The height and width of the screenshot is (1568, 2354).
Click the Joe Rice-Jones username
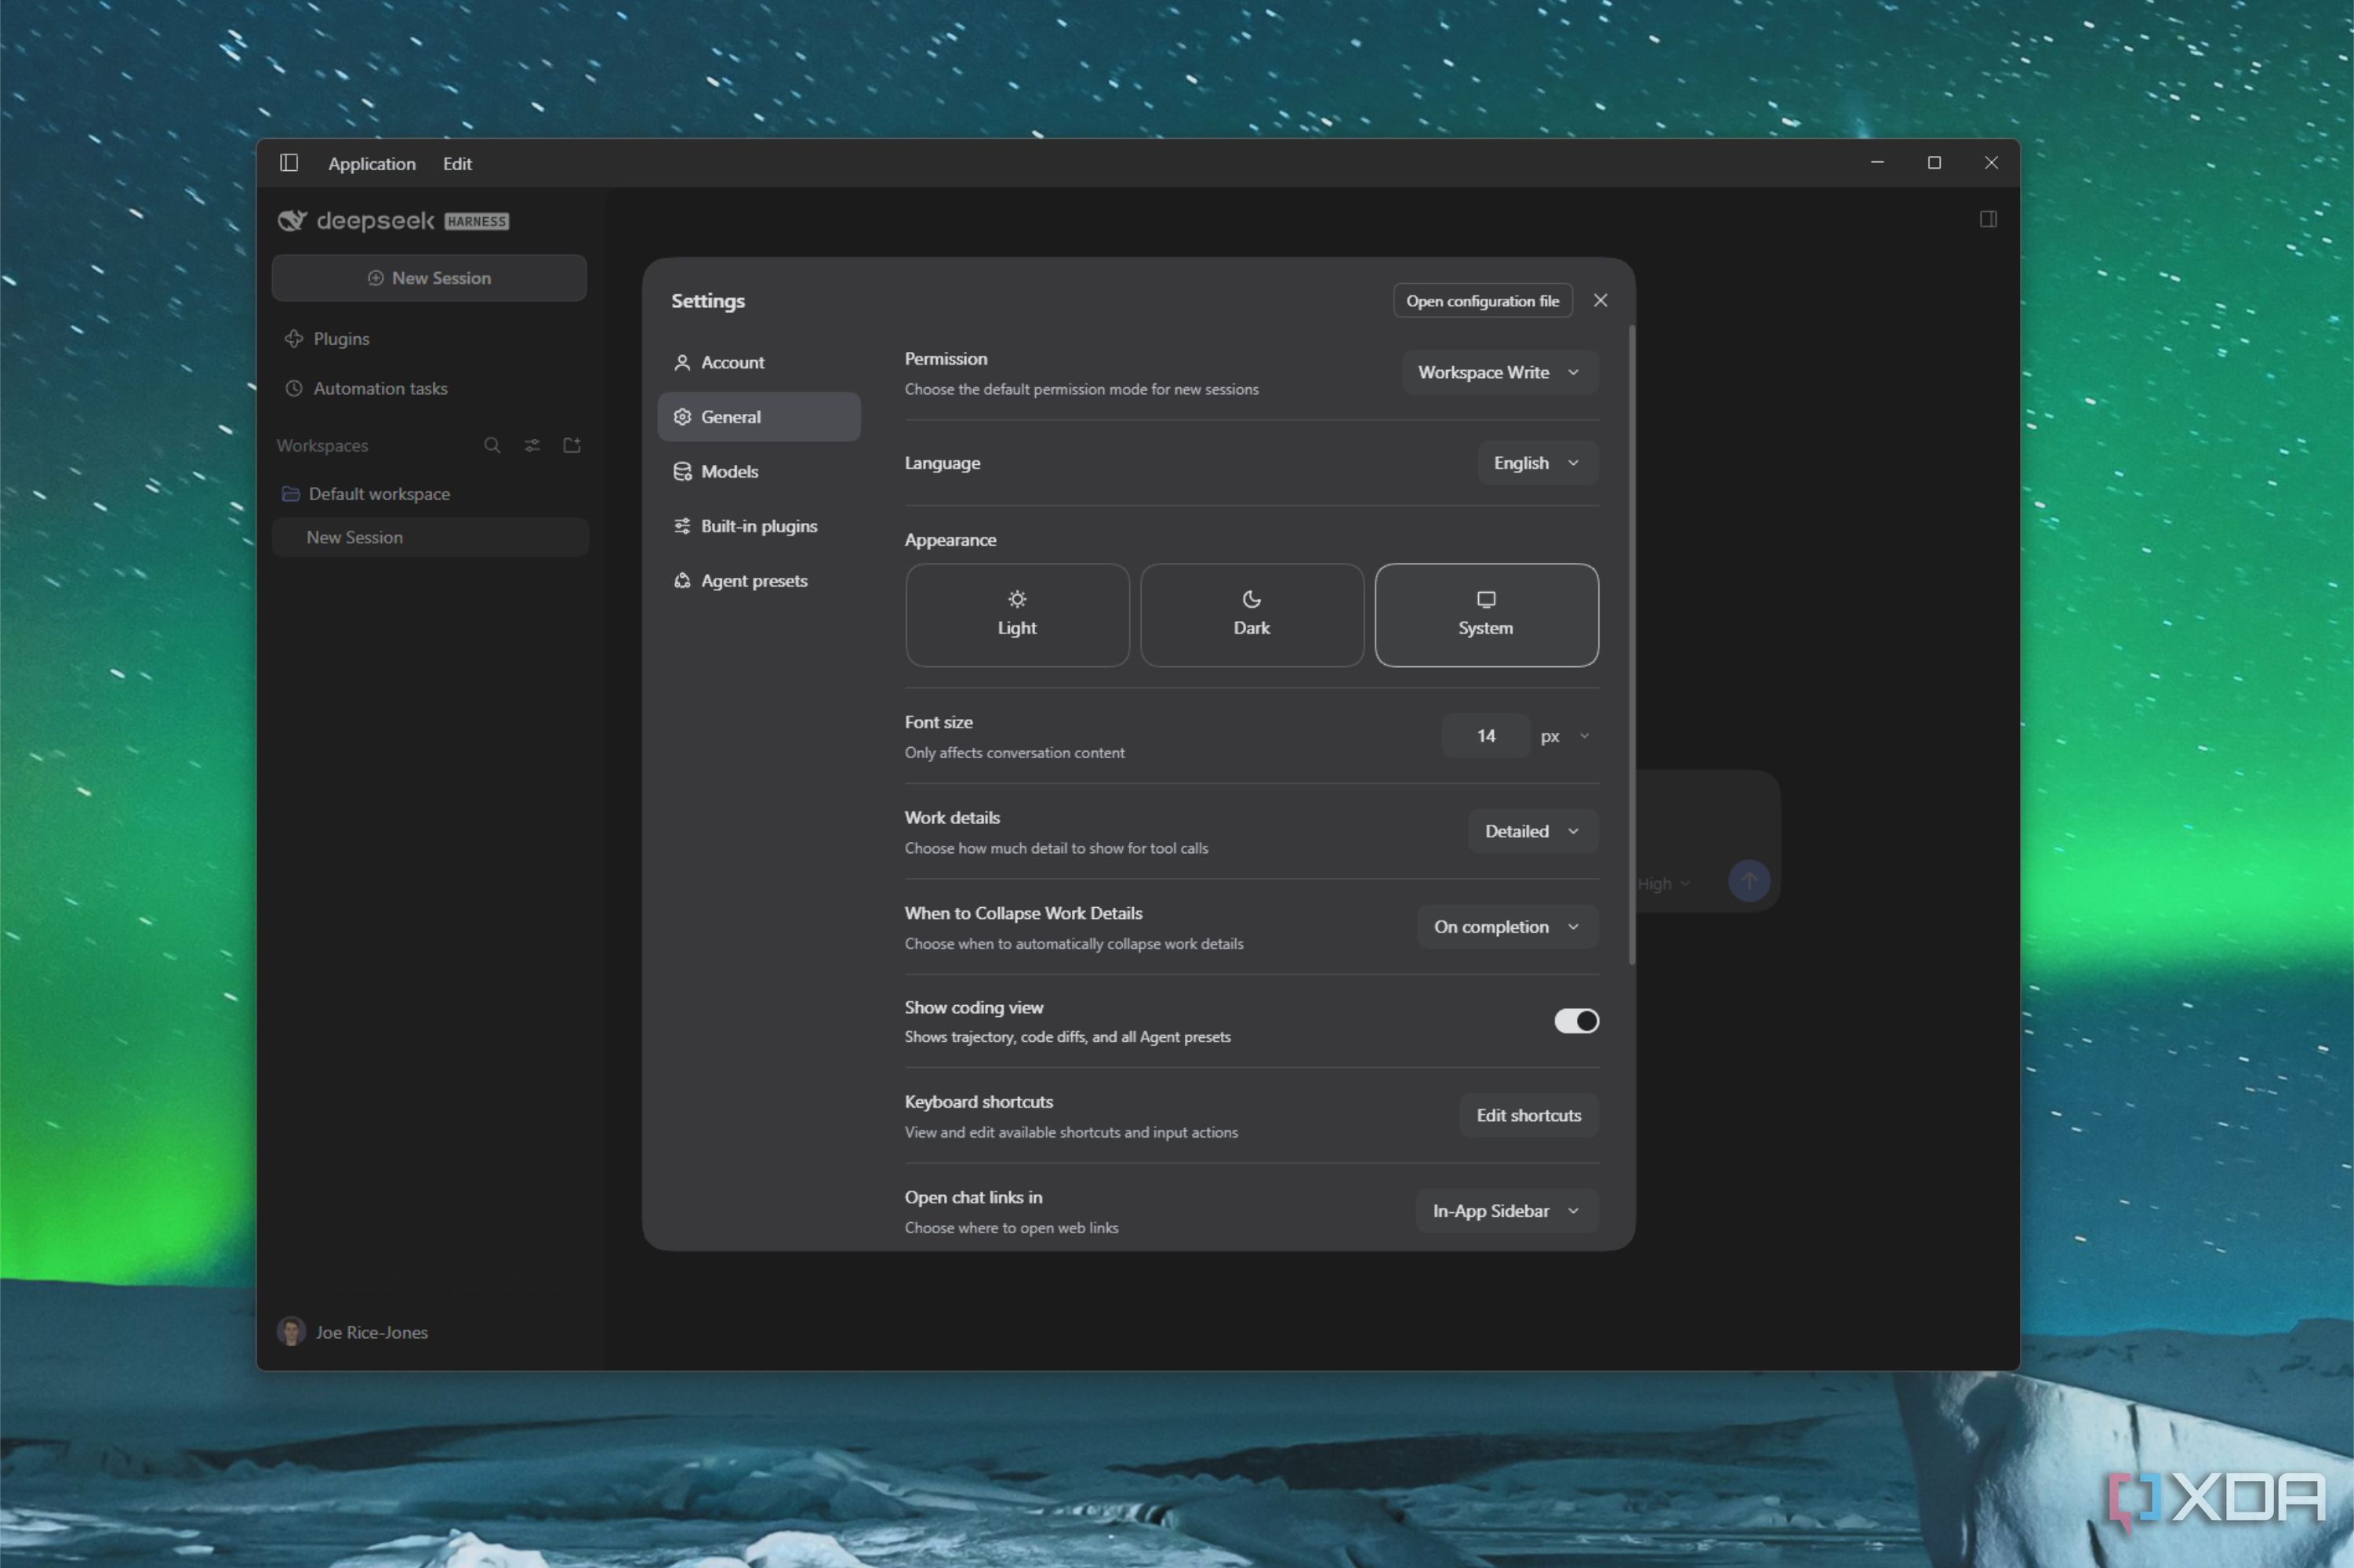tap(372, 1333)
